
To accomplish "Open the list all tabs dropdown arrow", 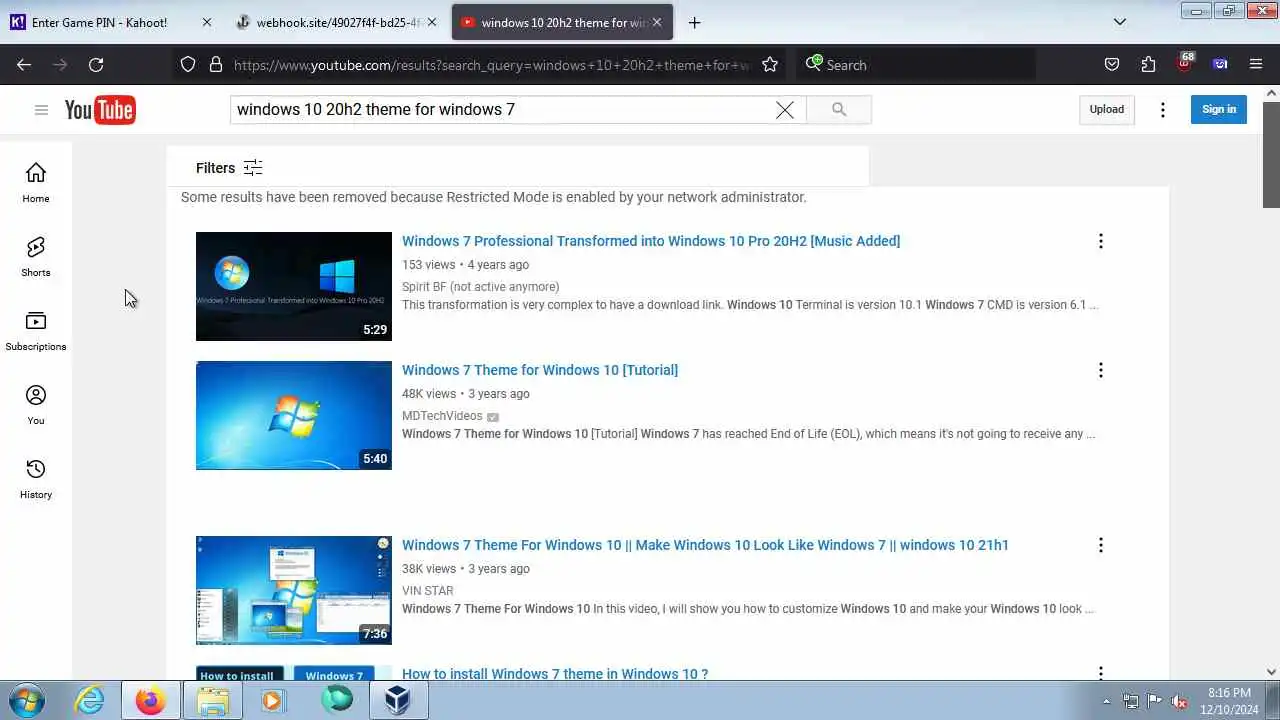I will [1120, 22].
